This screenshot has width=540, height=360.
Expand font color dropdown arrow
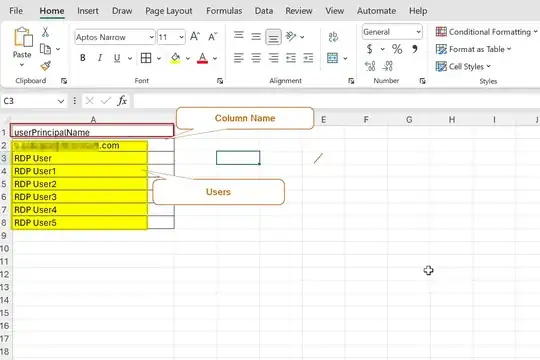(x=215, y=58)
